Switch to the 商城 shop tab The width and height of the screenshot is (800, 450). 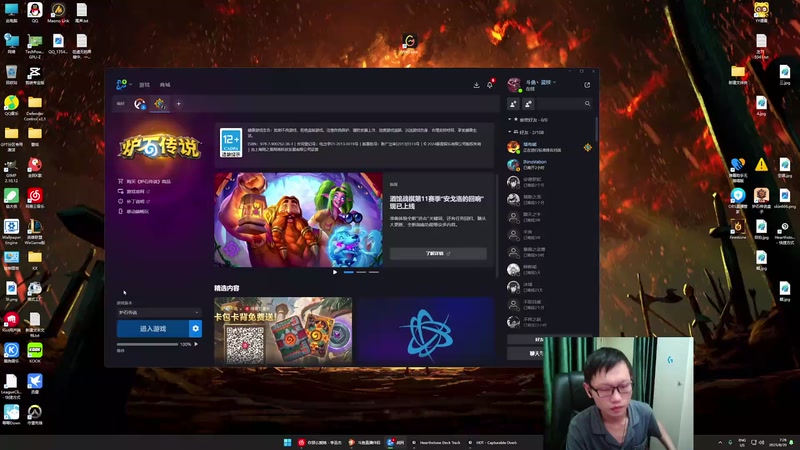(x=165, y=85)
